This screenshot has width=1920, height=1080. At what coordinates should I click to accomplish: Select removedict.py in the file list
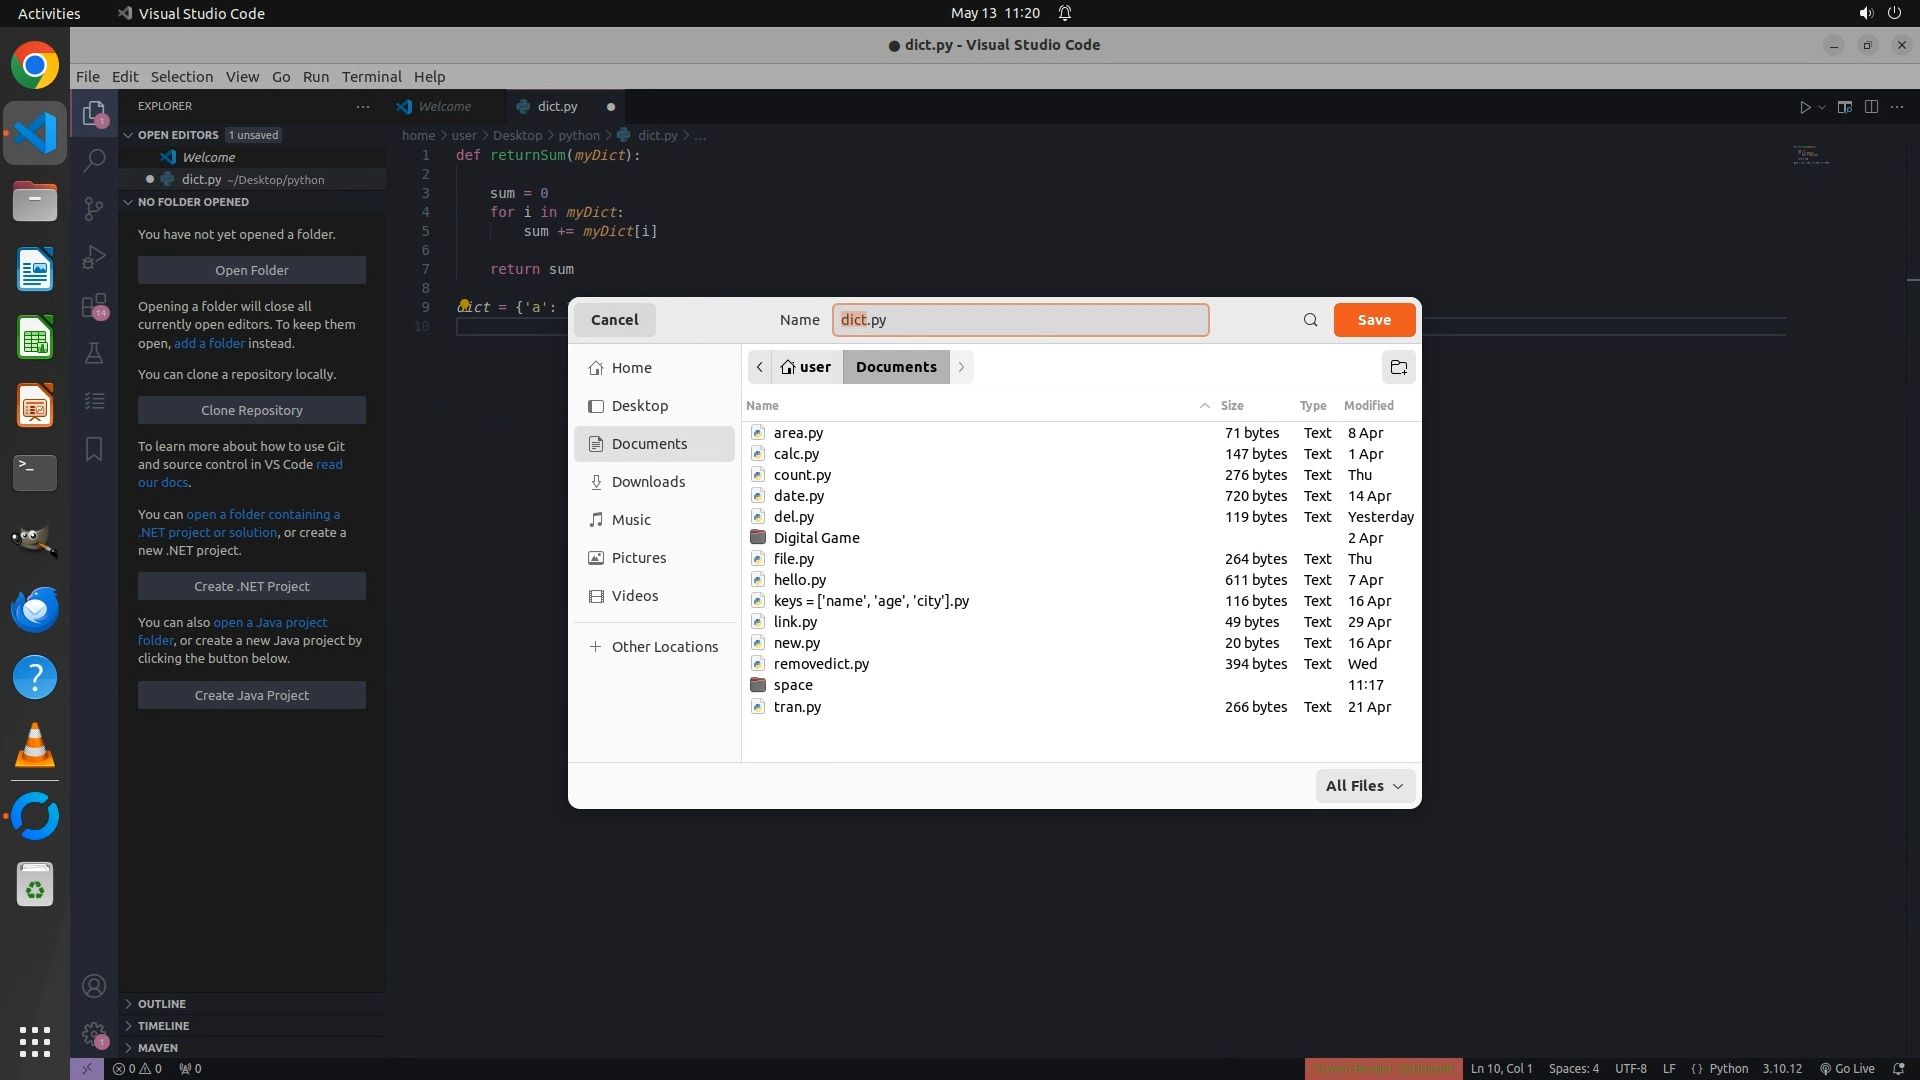pos(821,664)
